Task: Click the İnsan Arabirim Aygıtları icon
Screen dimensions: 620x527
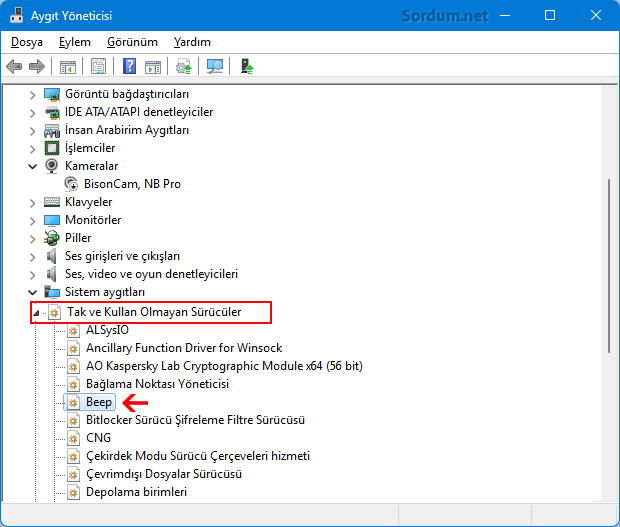Action: click(x=52, y=130)
